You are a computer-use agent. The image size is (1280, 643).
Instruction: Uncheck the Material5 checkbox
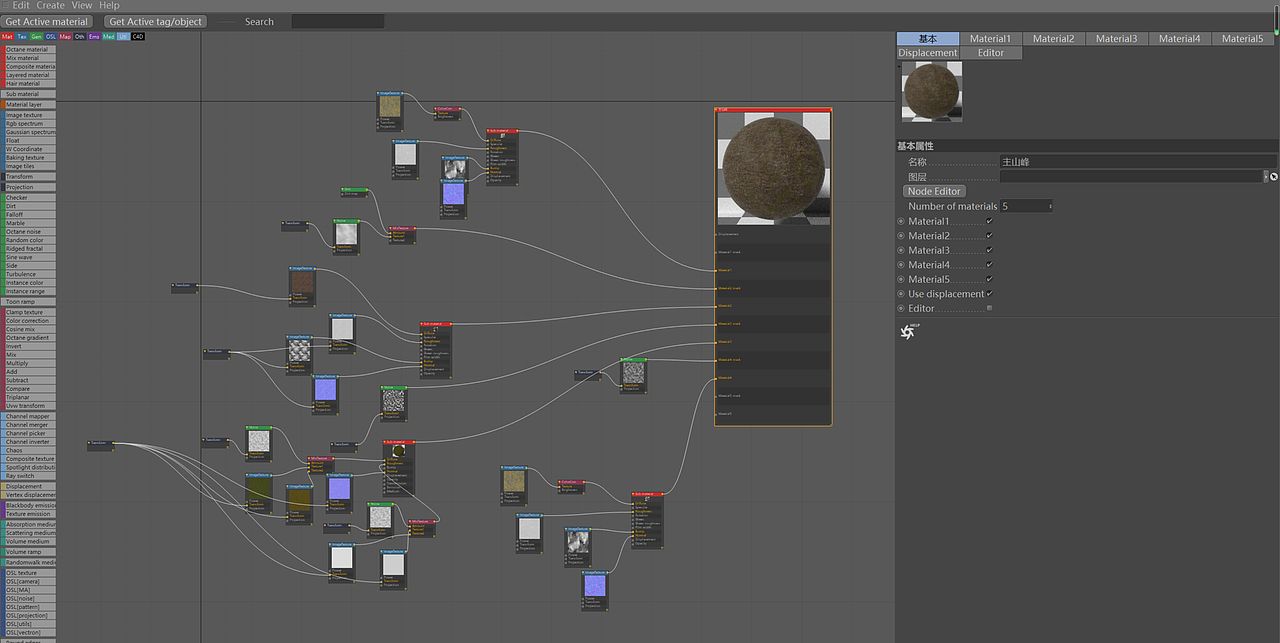coord(989,279)
